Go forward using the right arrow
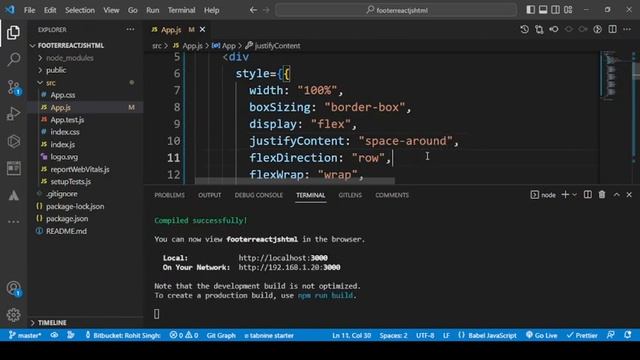This screenshot has width=640, height=360. pyautogui.click(x=266, y=10)
